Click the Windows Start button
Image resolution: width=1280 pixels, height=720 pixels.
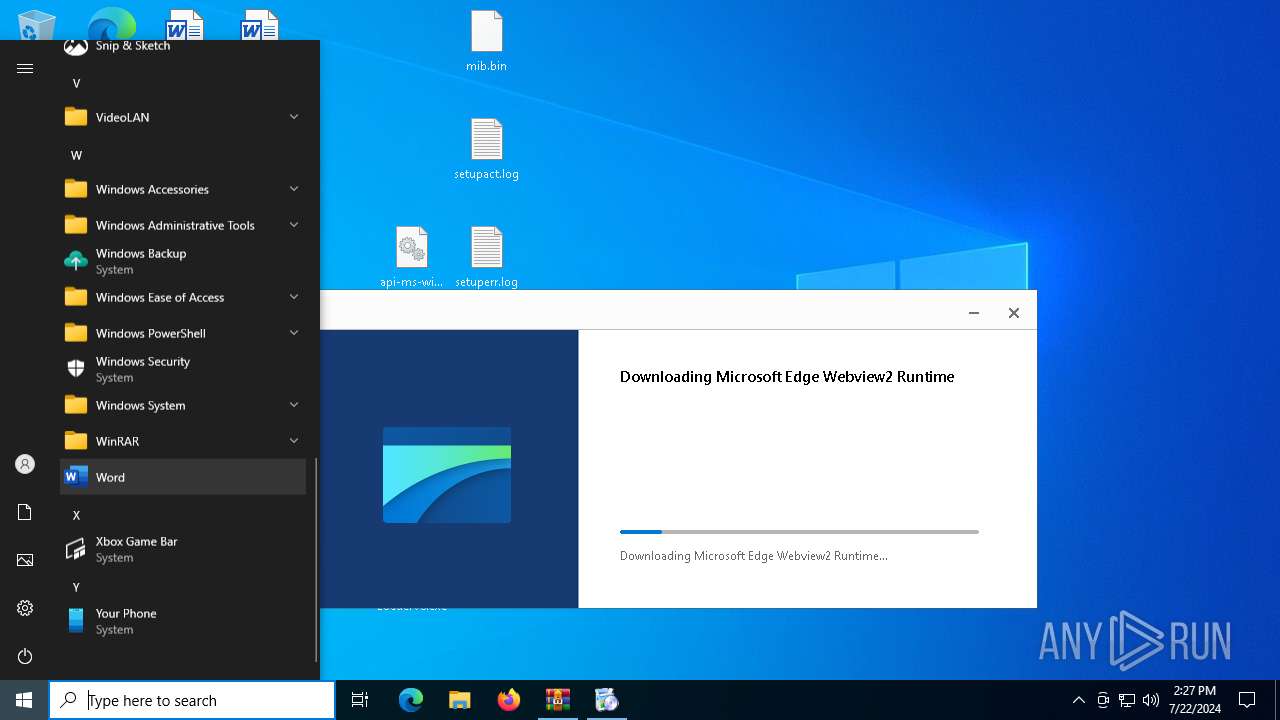(x=24, y=700)
